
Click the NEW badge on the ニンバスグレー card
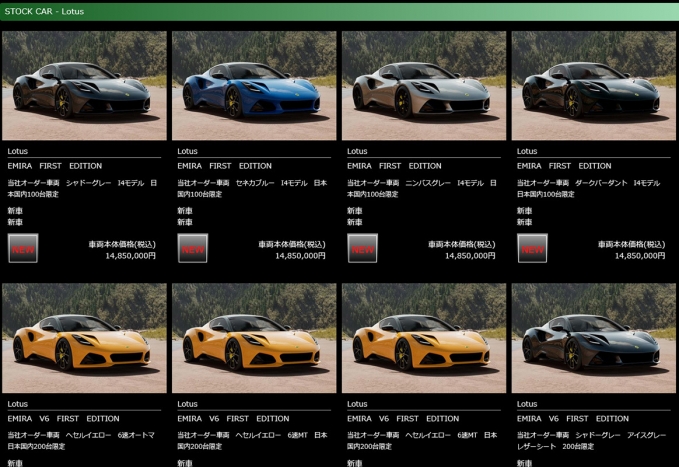pyautogui.click(x=362, y=248)
